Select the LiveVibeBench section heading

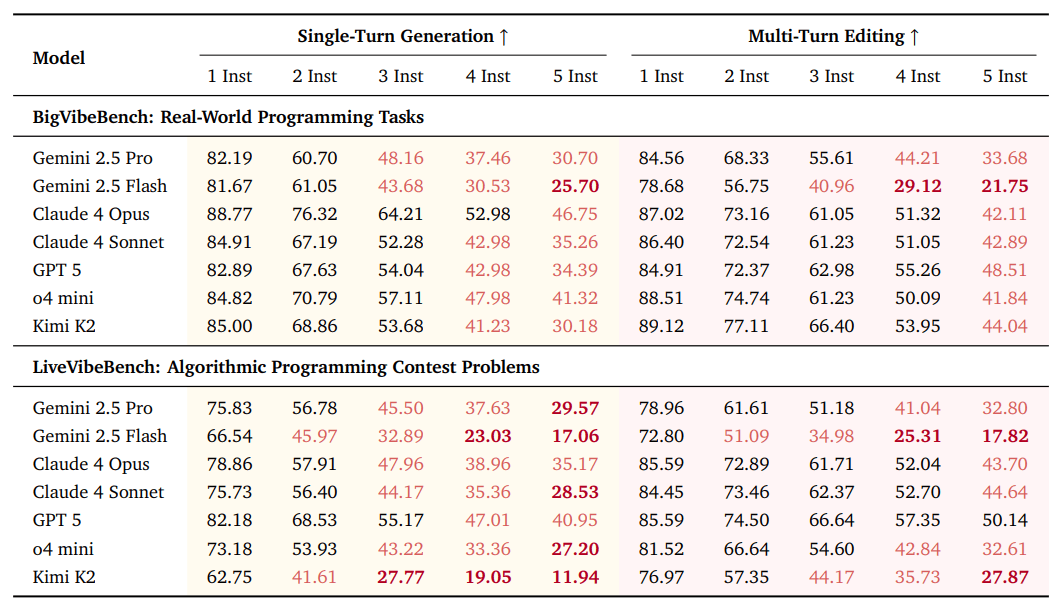tap(286, 367)
